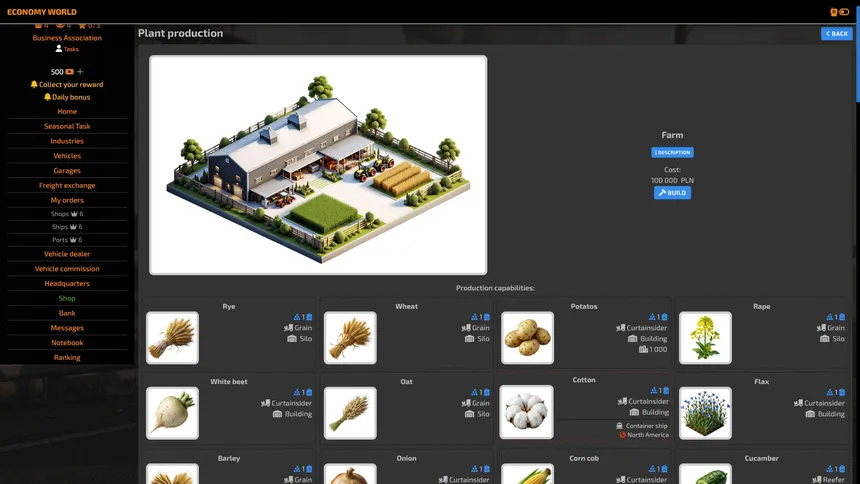Click the blue pyramid icon in Flax card
The width and height of the screenshot is (860, 484).
coord(829,392)
